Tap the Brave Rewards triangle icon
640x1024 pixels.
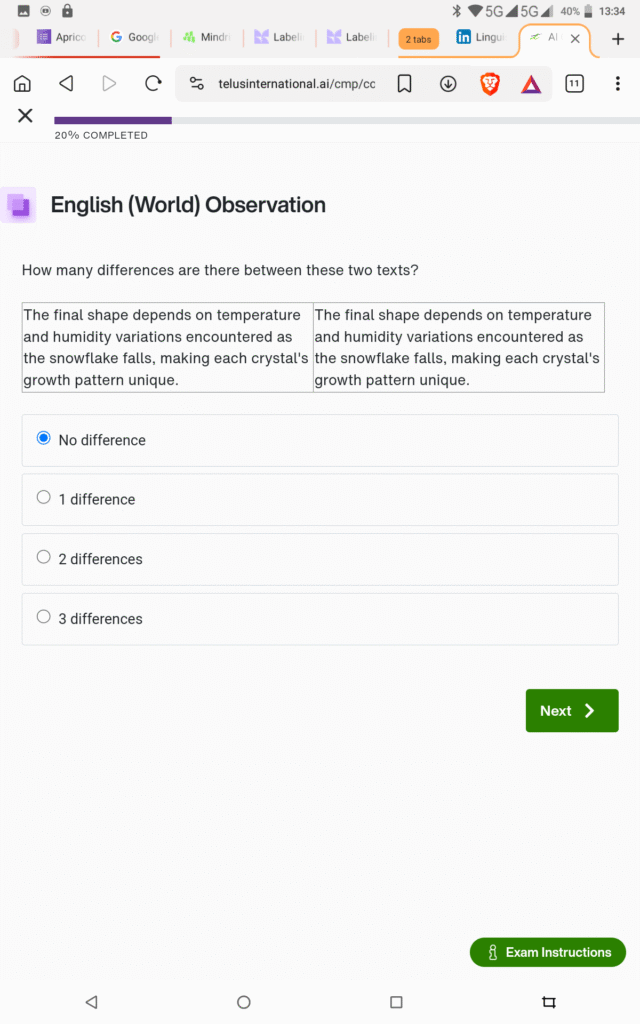point(531,84)
